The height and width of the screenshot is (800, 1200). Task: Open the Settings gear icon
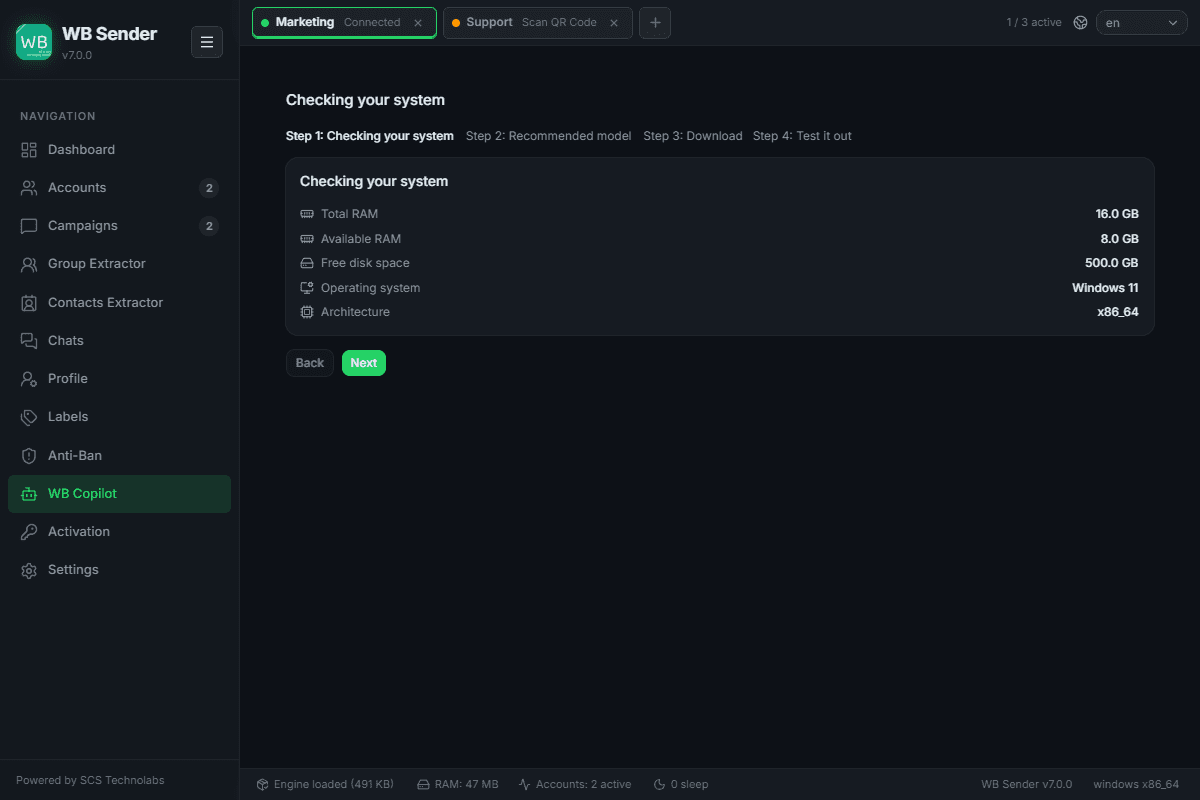29,570
